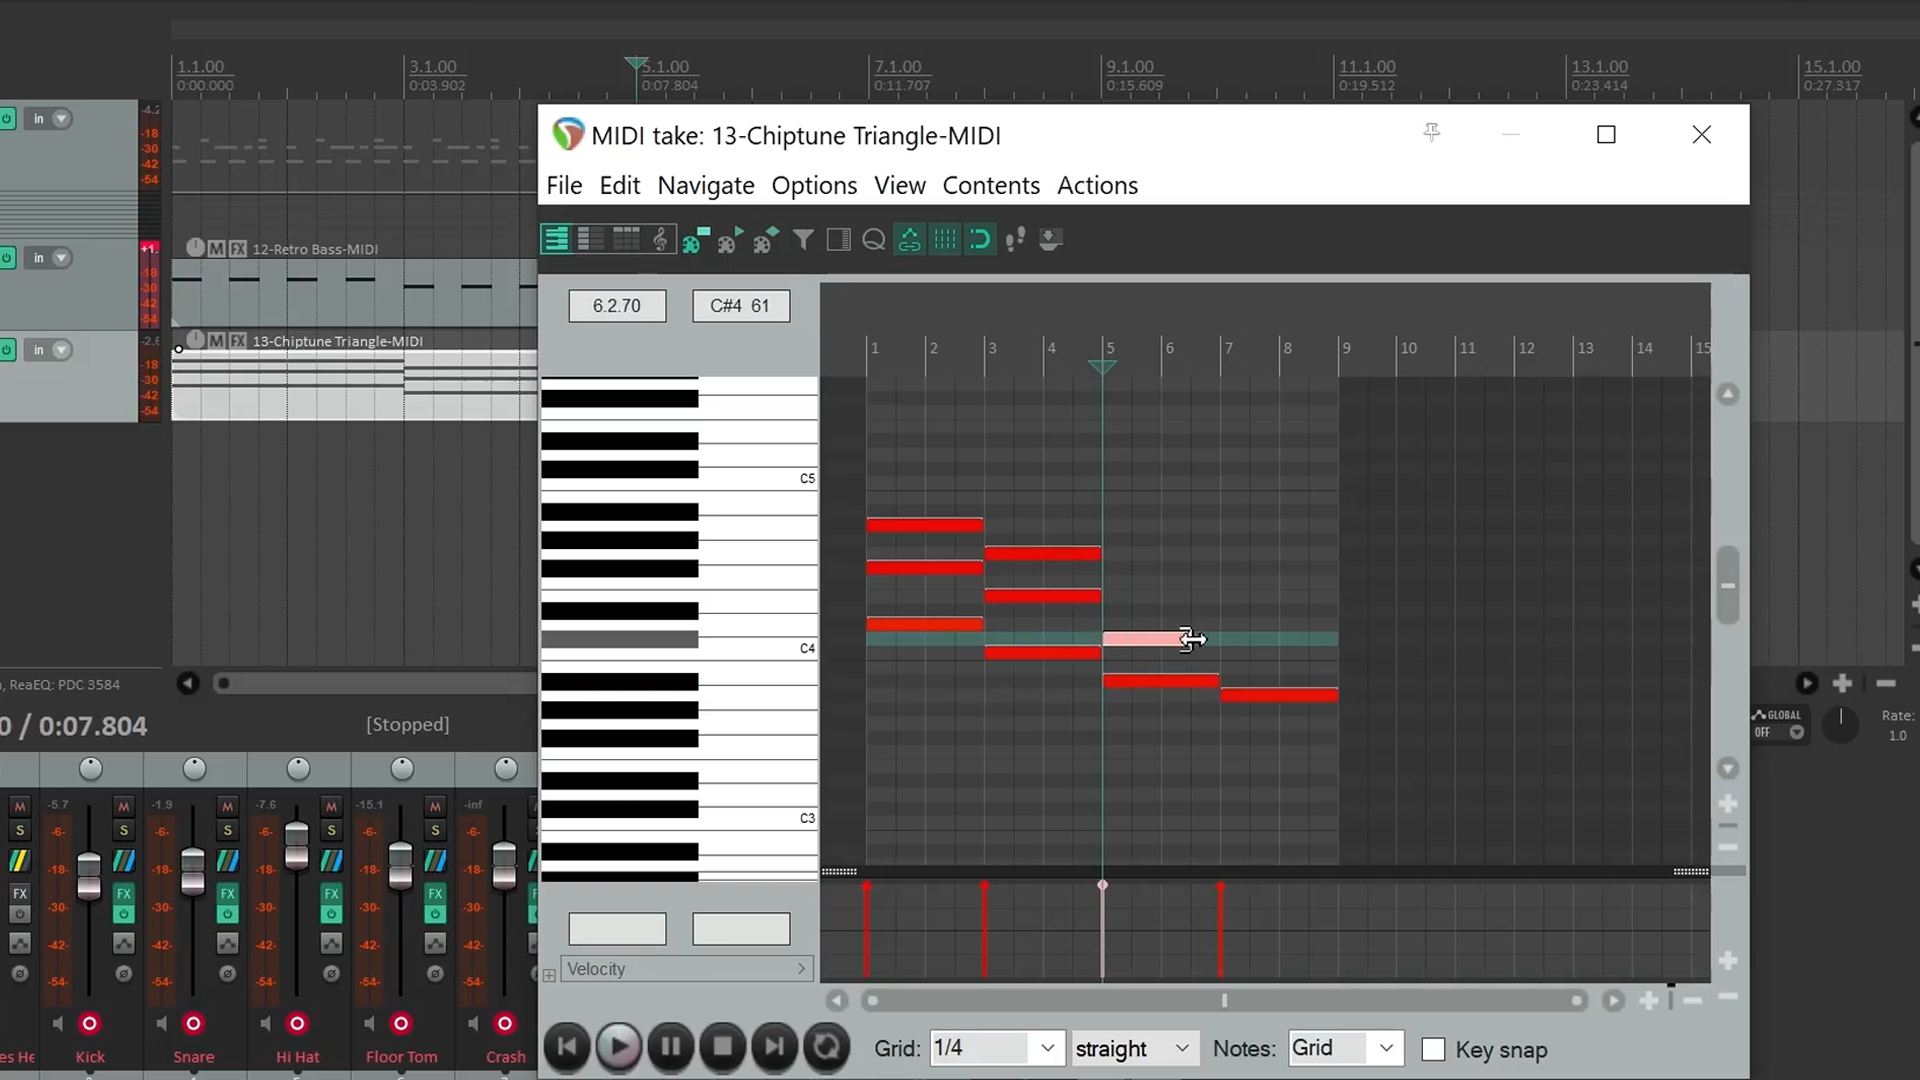Open the MIDI event filter

coord(803,239)
